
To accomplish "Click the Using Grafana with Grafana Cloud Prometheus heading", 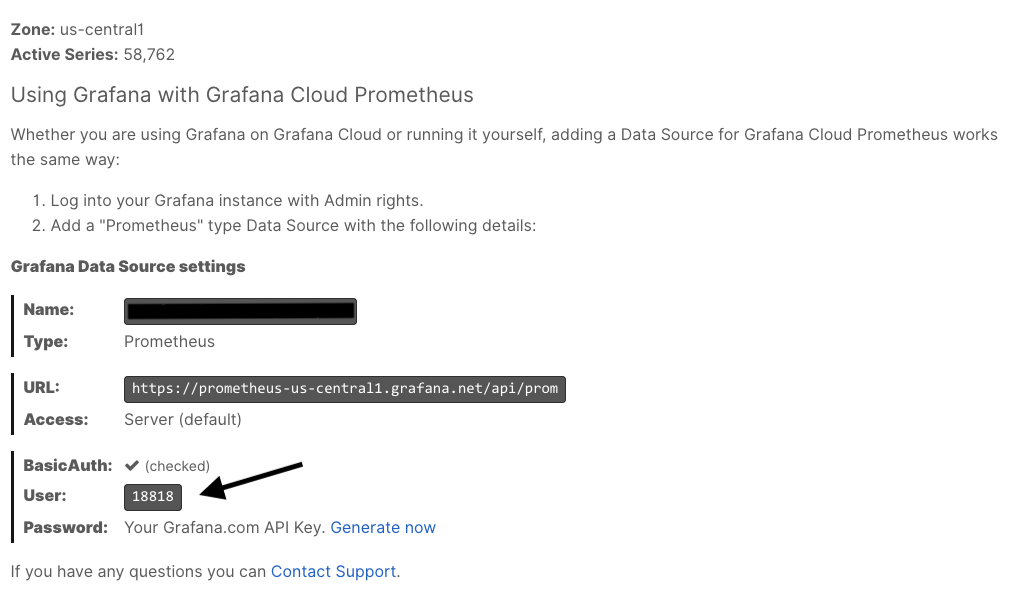I will click(242, 95).
